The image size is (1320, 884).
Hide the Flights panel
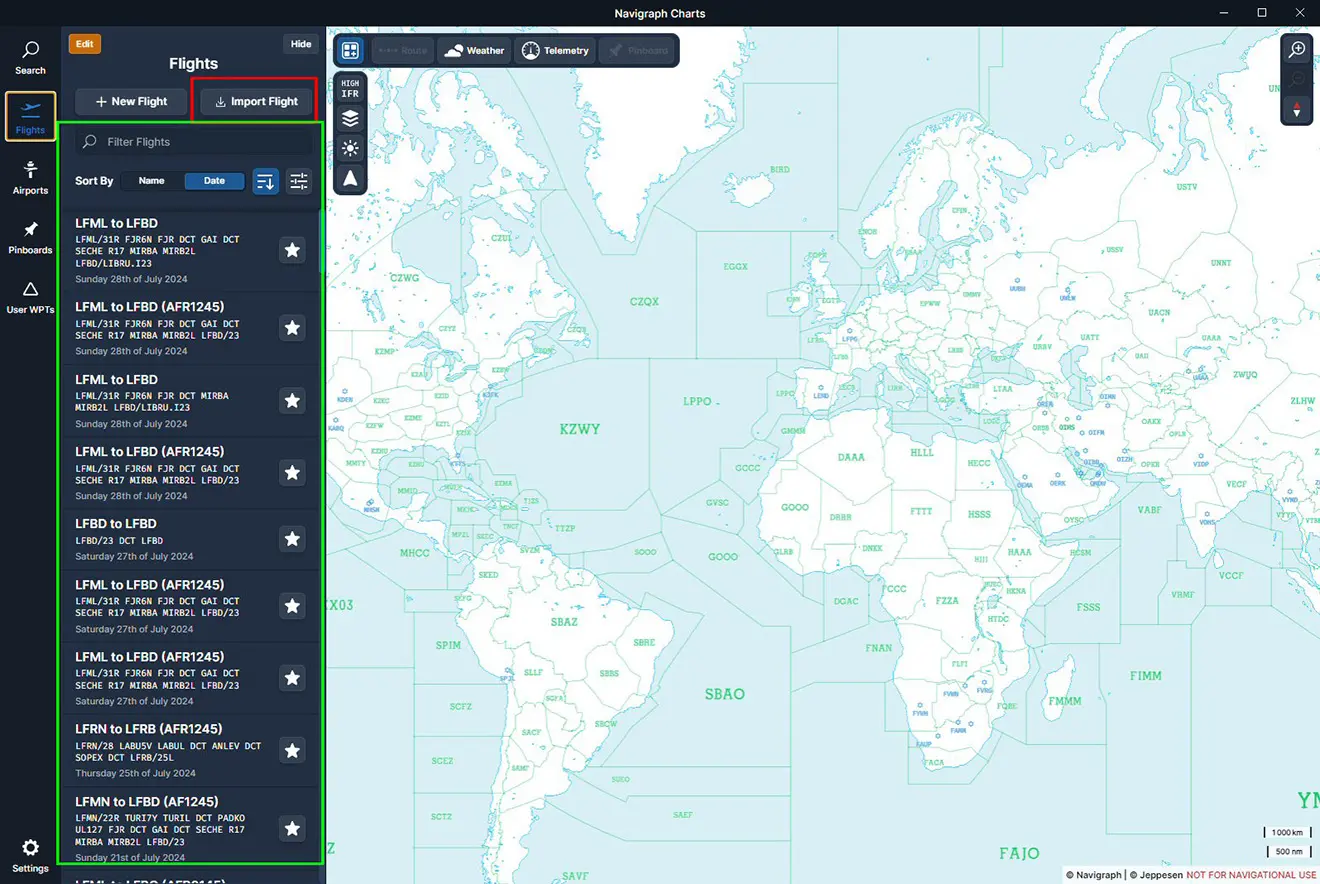point(301,44)
